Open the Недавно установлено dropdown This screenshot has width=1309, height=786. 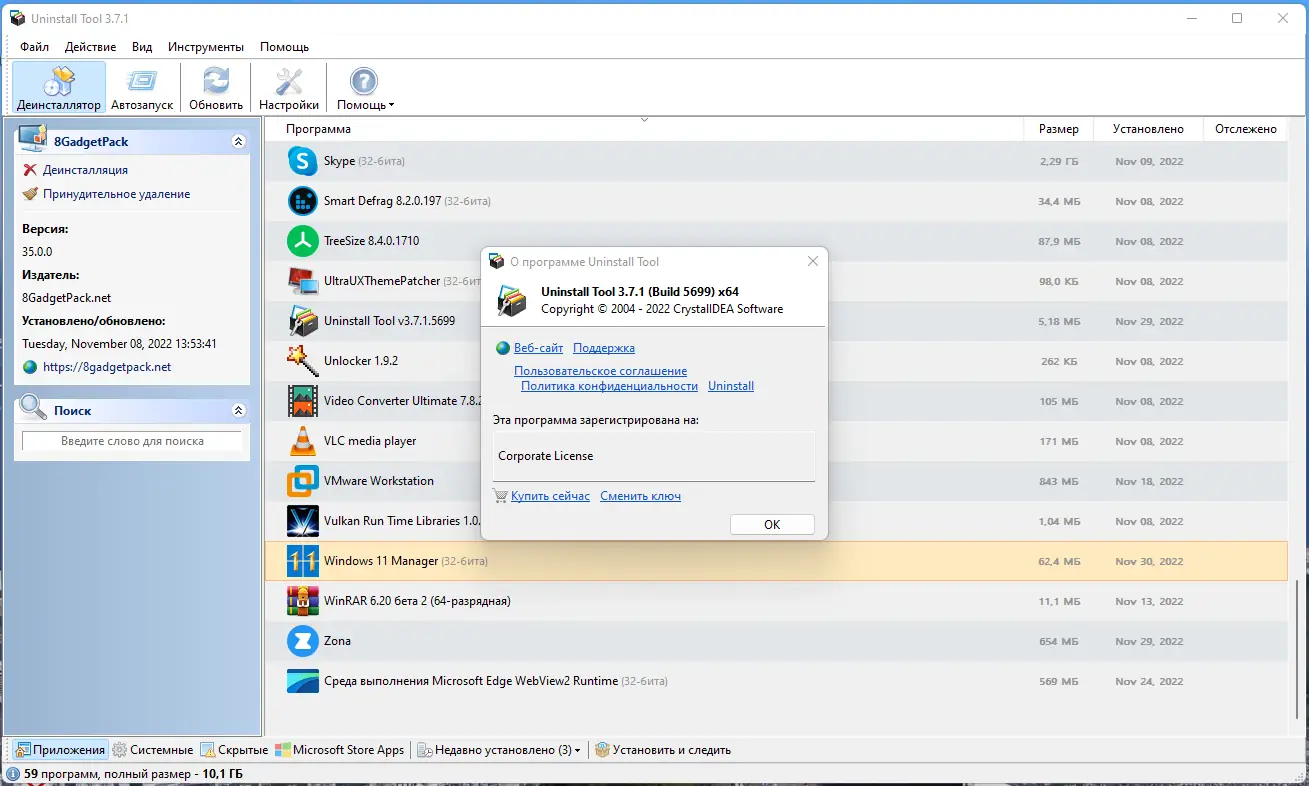[499, 750]
